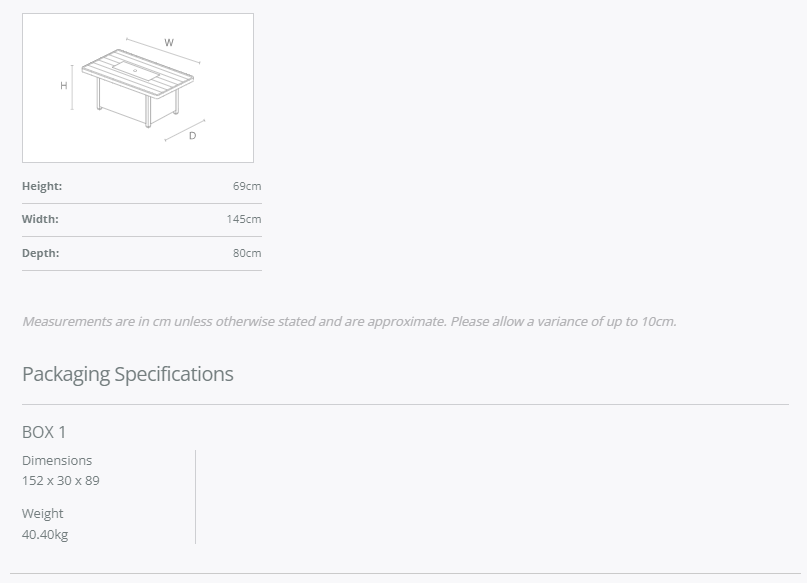Click the vertical divider beside BOX 1 details

point(195,497)
